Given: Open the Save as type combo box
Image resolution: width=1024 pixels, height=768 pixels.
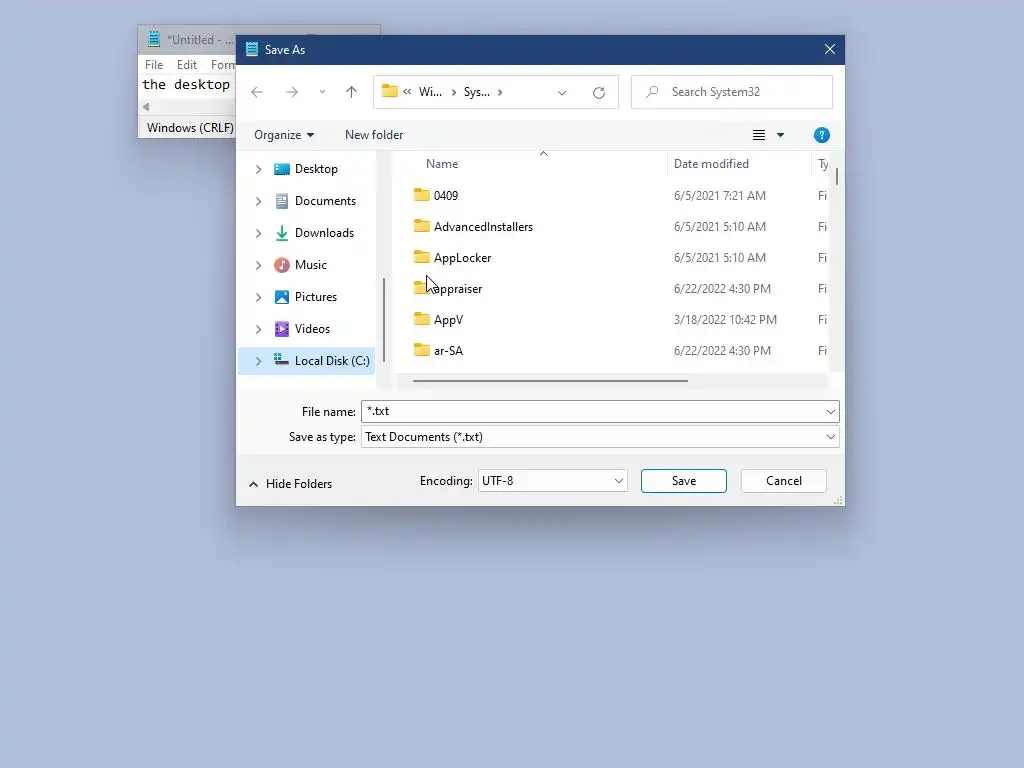Looking at the screenshot, I should [x=600, y=437].
